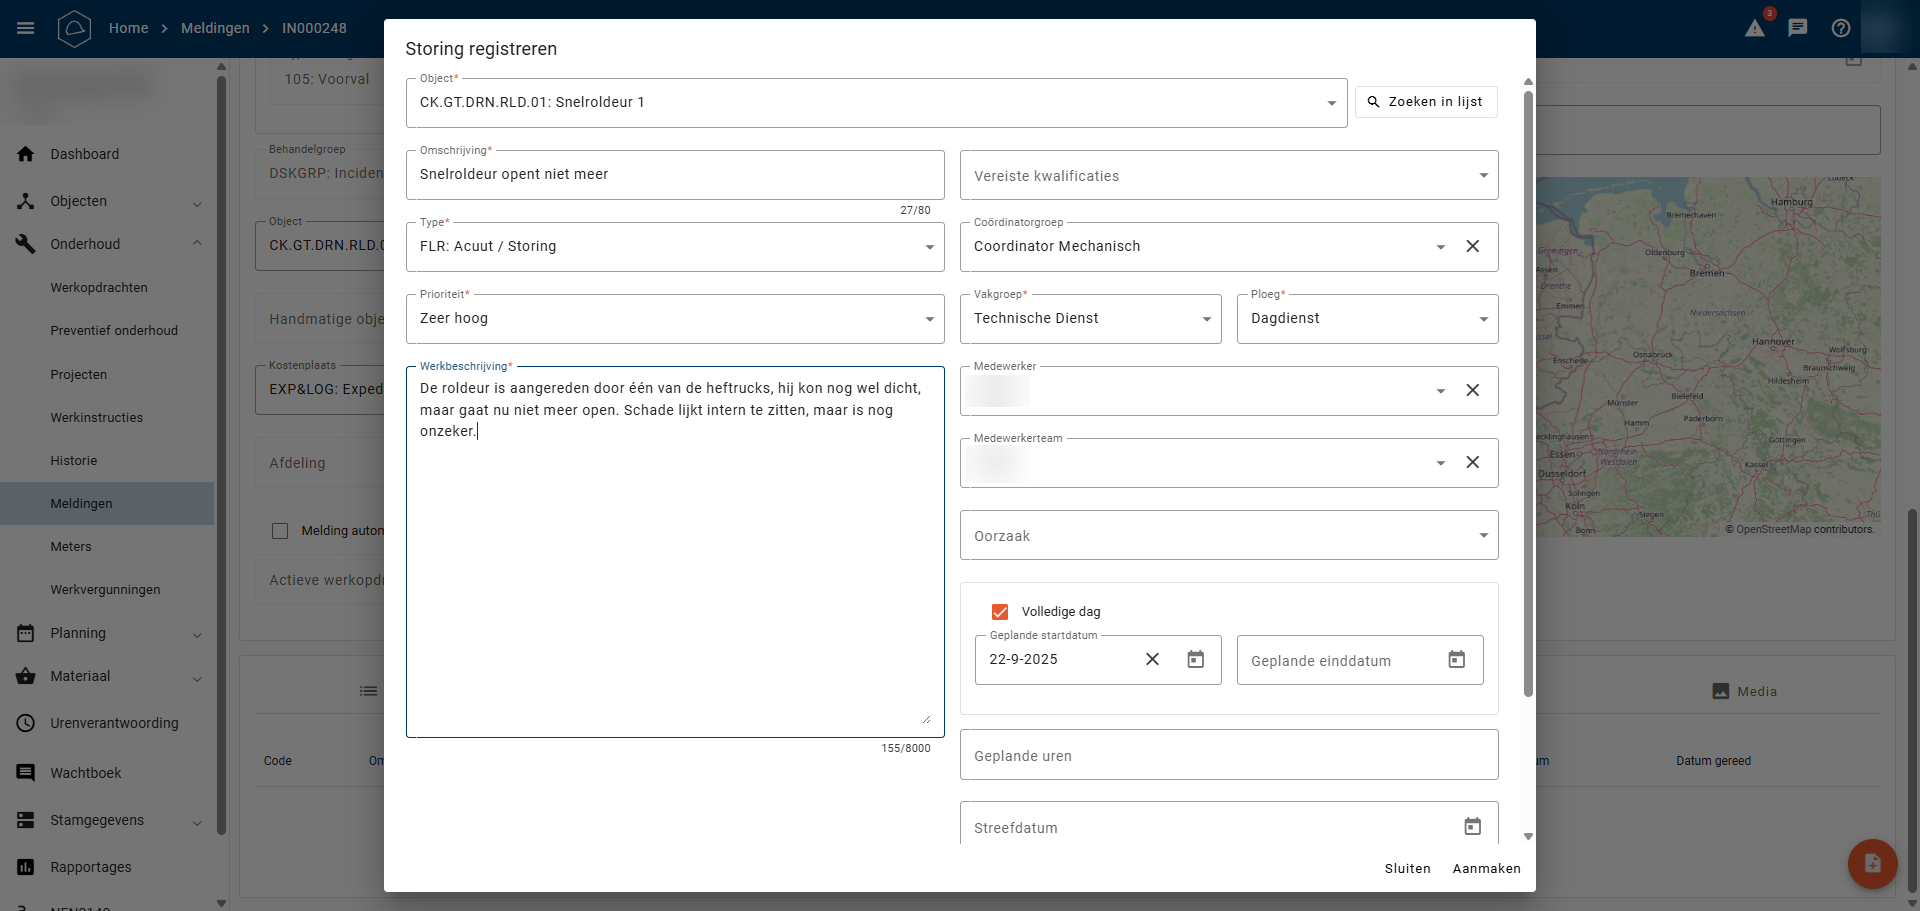
Task: Expand the Vereiste kwalificaties dropdown
Action: tap(1228, 176)
